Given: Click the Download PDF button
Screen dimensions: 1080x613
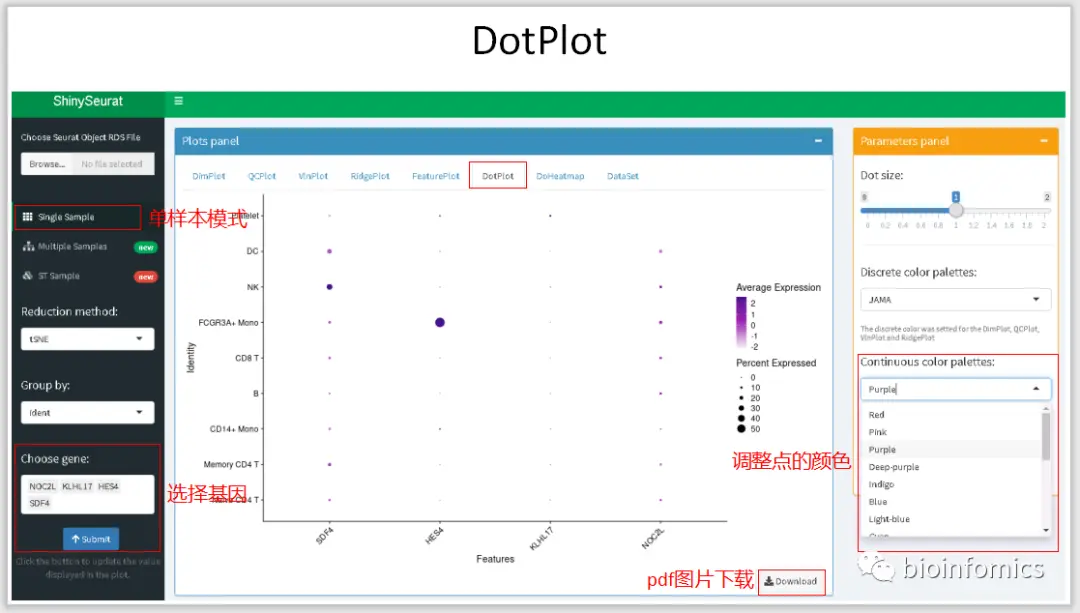Looking at the screenshot, I should (x=791, y=581).
